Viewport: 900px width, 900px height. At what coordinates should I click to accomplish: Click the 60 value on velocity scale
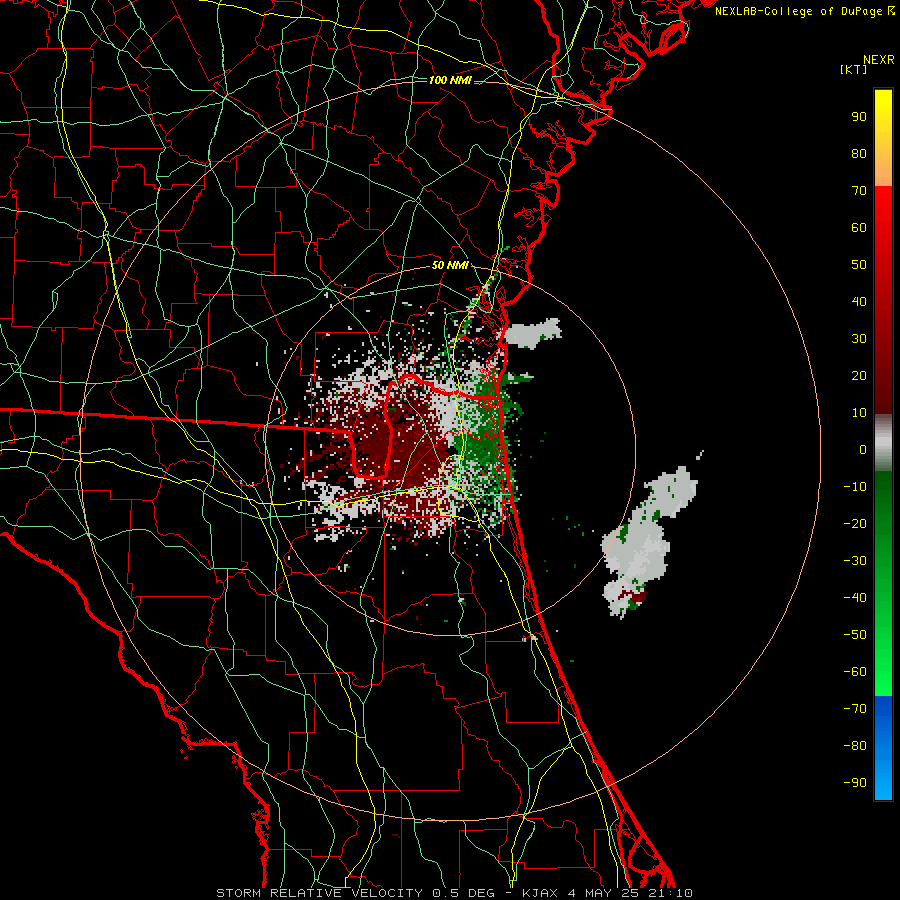(x=859, y=227)
